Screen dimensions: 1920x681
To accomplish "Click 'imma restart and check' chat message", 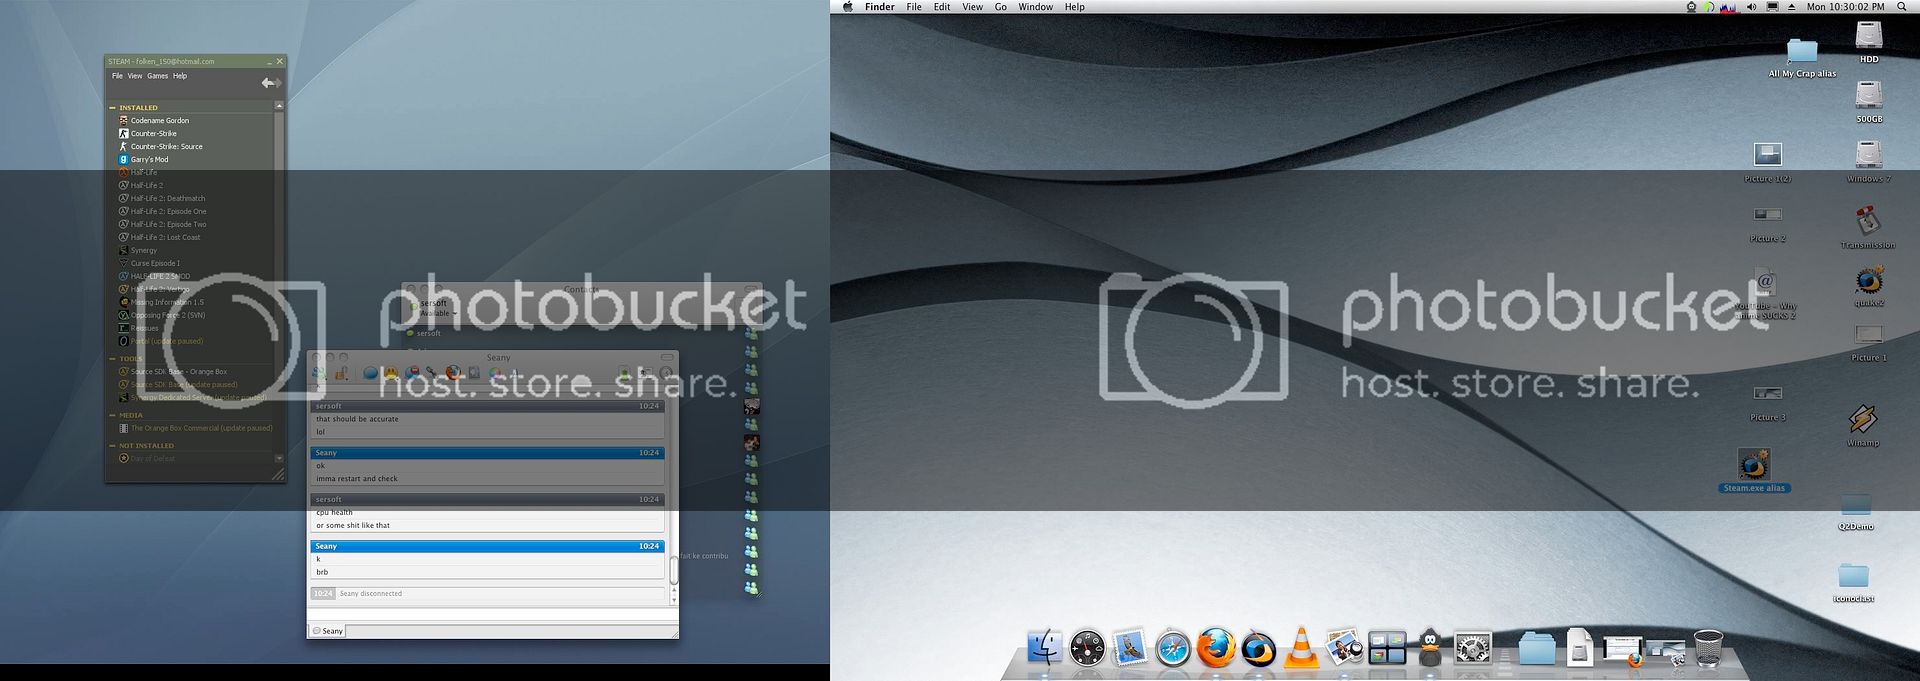I will [x=357, y=479].
